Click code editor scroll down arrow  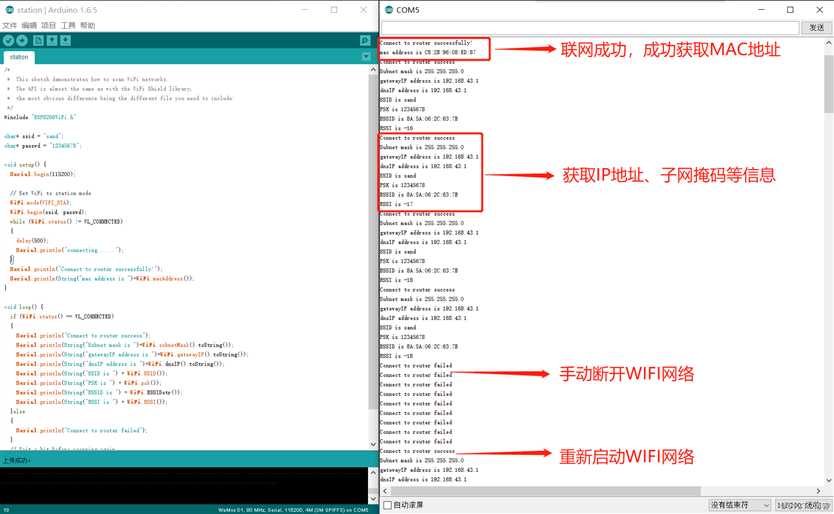coord(373,444)
